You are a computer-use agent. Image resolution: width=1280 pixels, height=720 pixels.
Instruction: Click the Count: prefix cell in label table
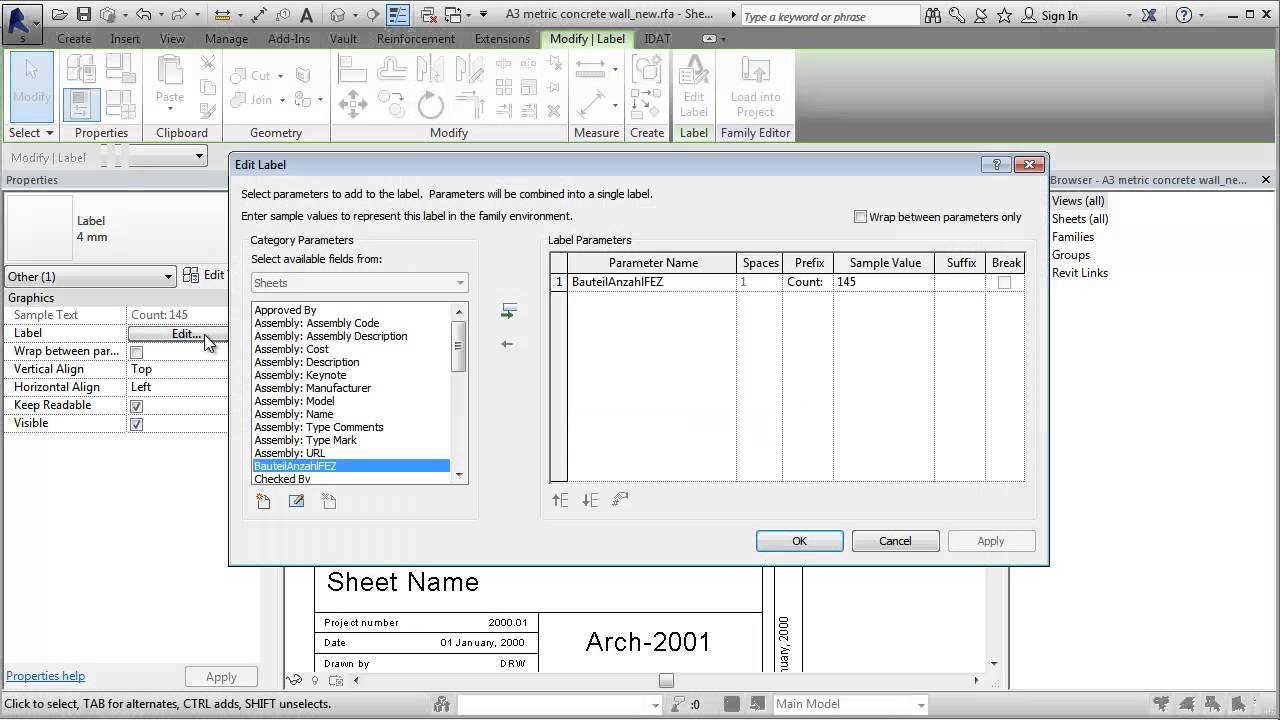pyautogui.click(x=808, y=282)
